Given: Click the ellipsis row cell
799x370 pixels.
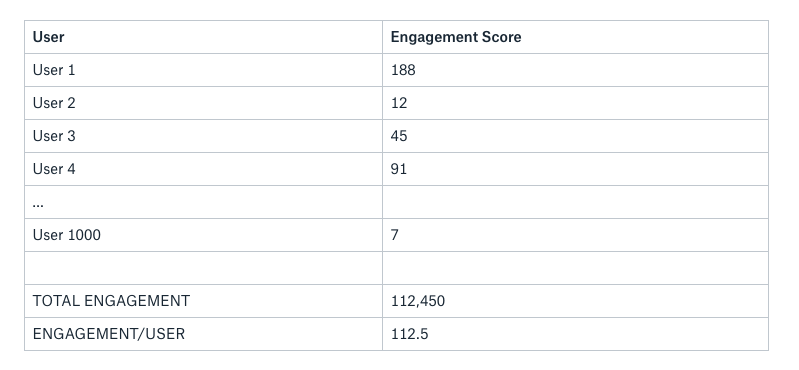Looking at the screenshot, I should pos(203,202).
